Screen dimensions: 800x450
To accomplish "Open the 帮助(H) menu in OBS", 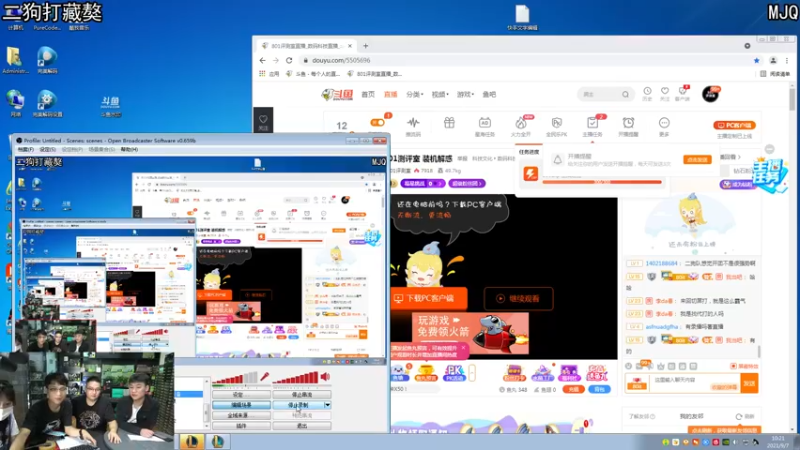I will pyautogui.click(x=129, y=149).
